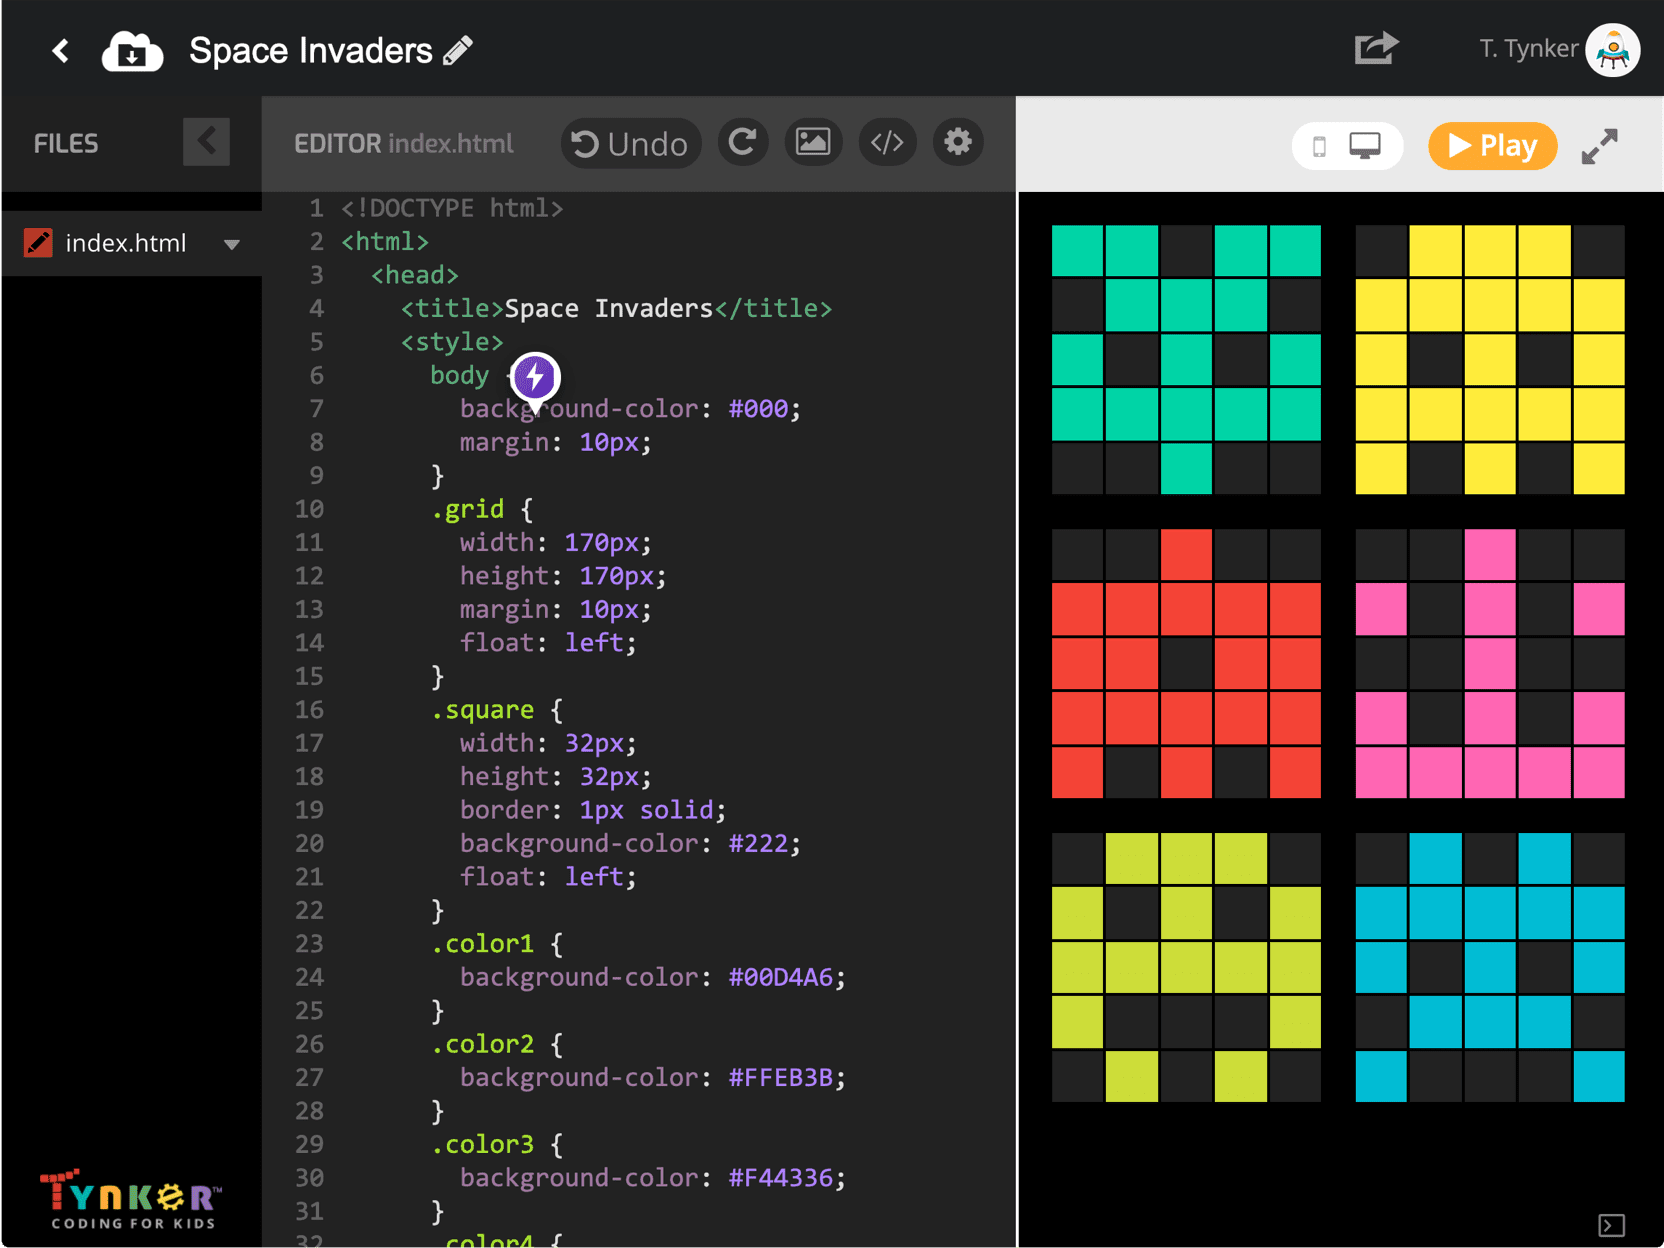Click the share arrow icon
This screenshot has height=1248, width=1664.
[x=1376, y=47]
